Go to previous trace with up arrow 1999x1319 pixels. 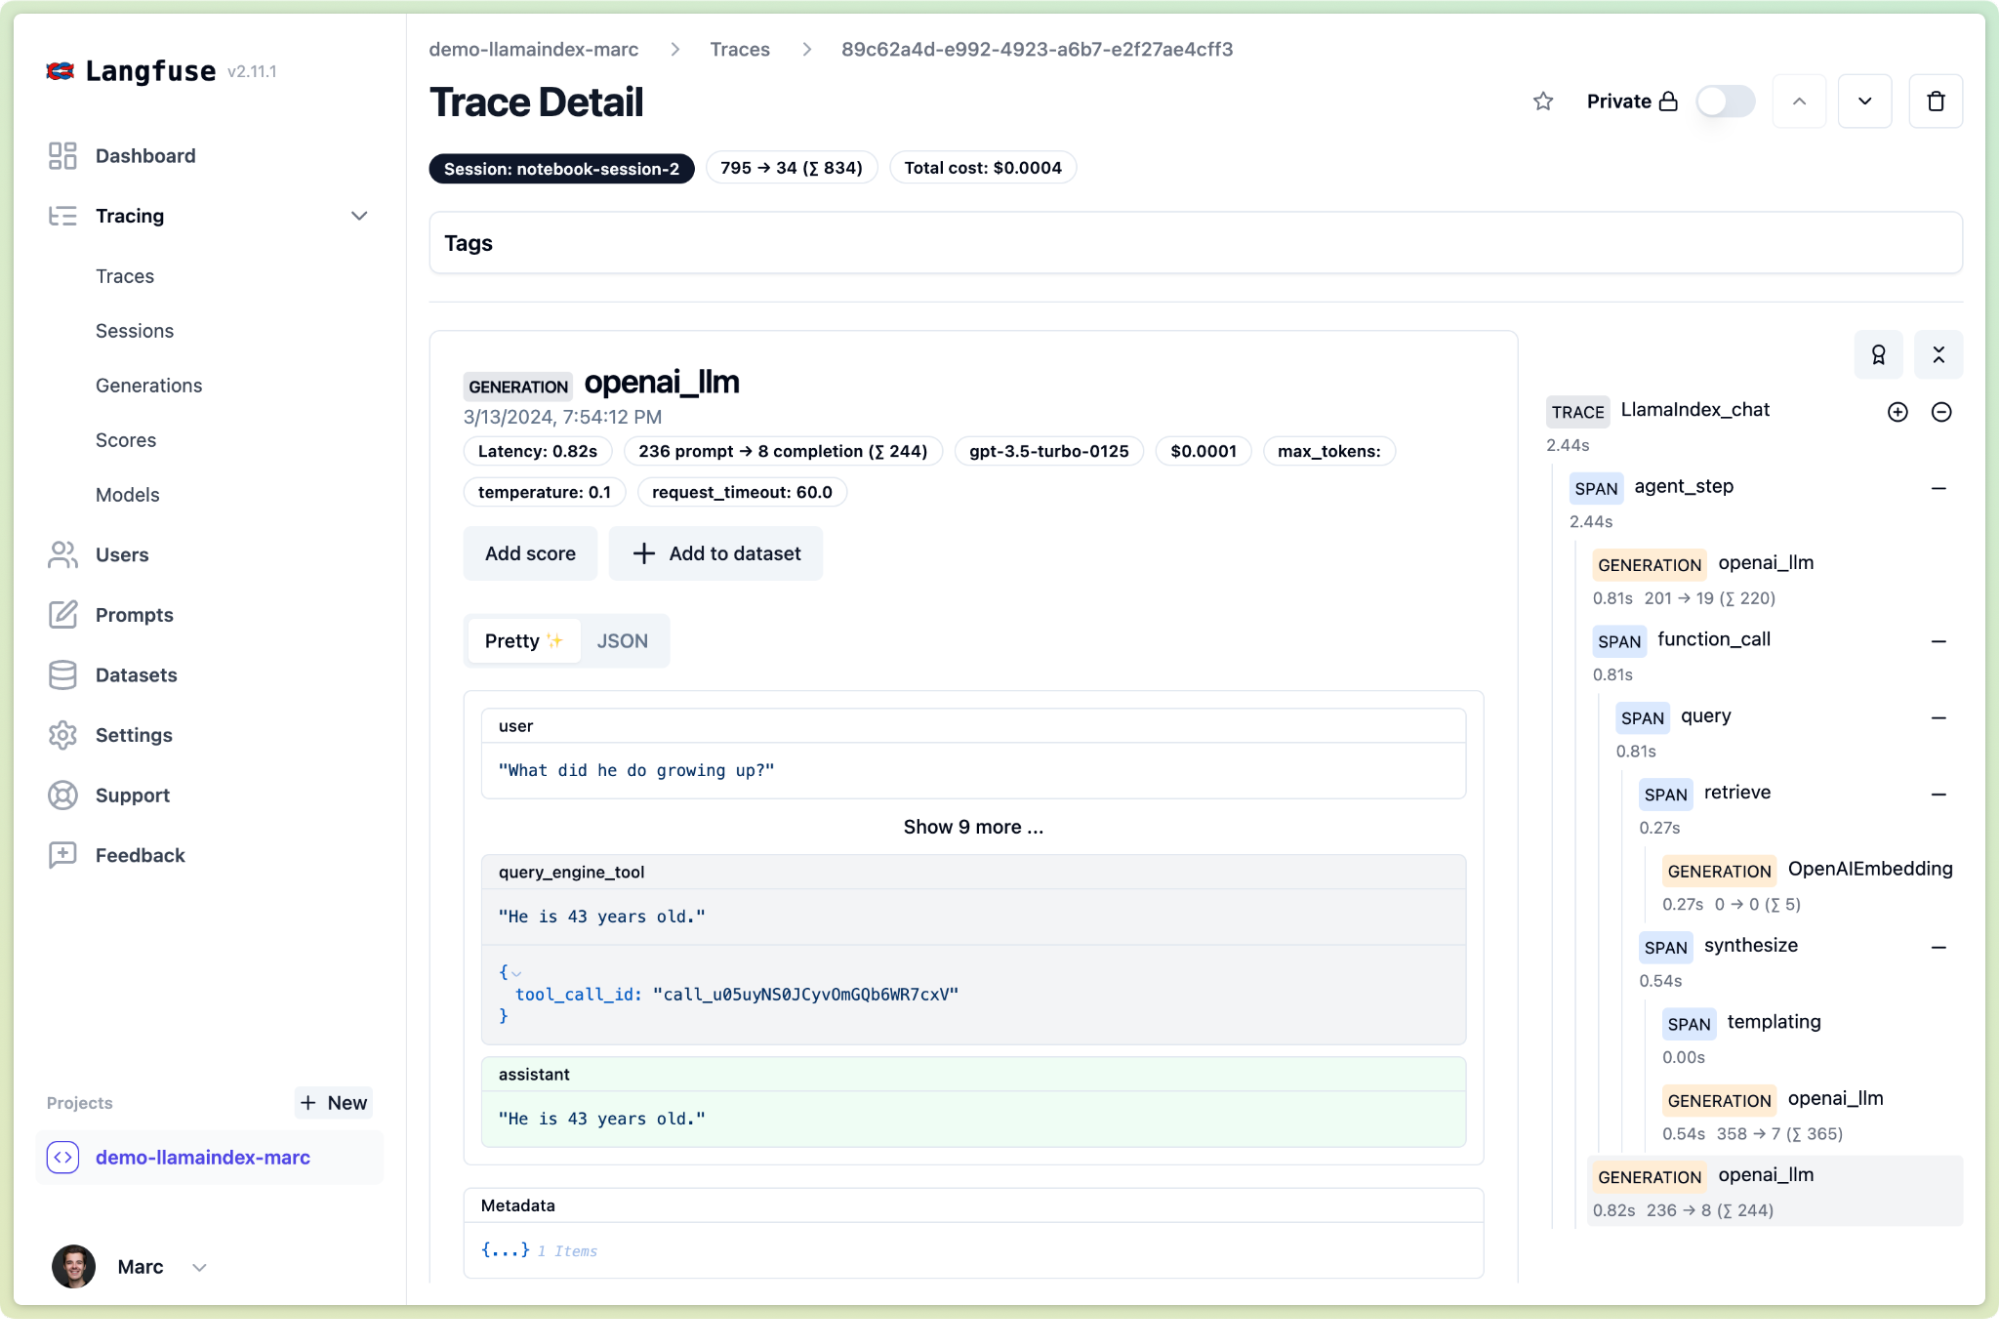click(1799, 101)
